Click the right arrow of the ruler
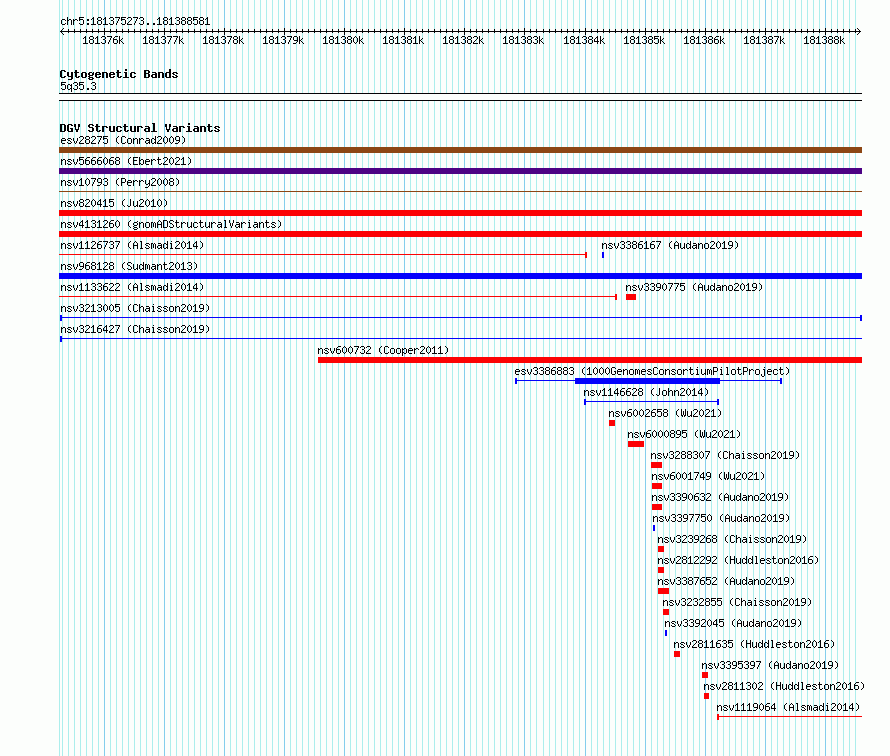 click(859, 32)
